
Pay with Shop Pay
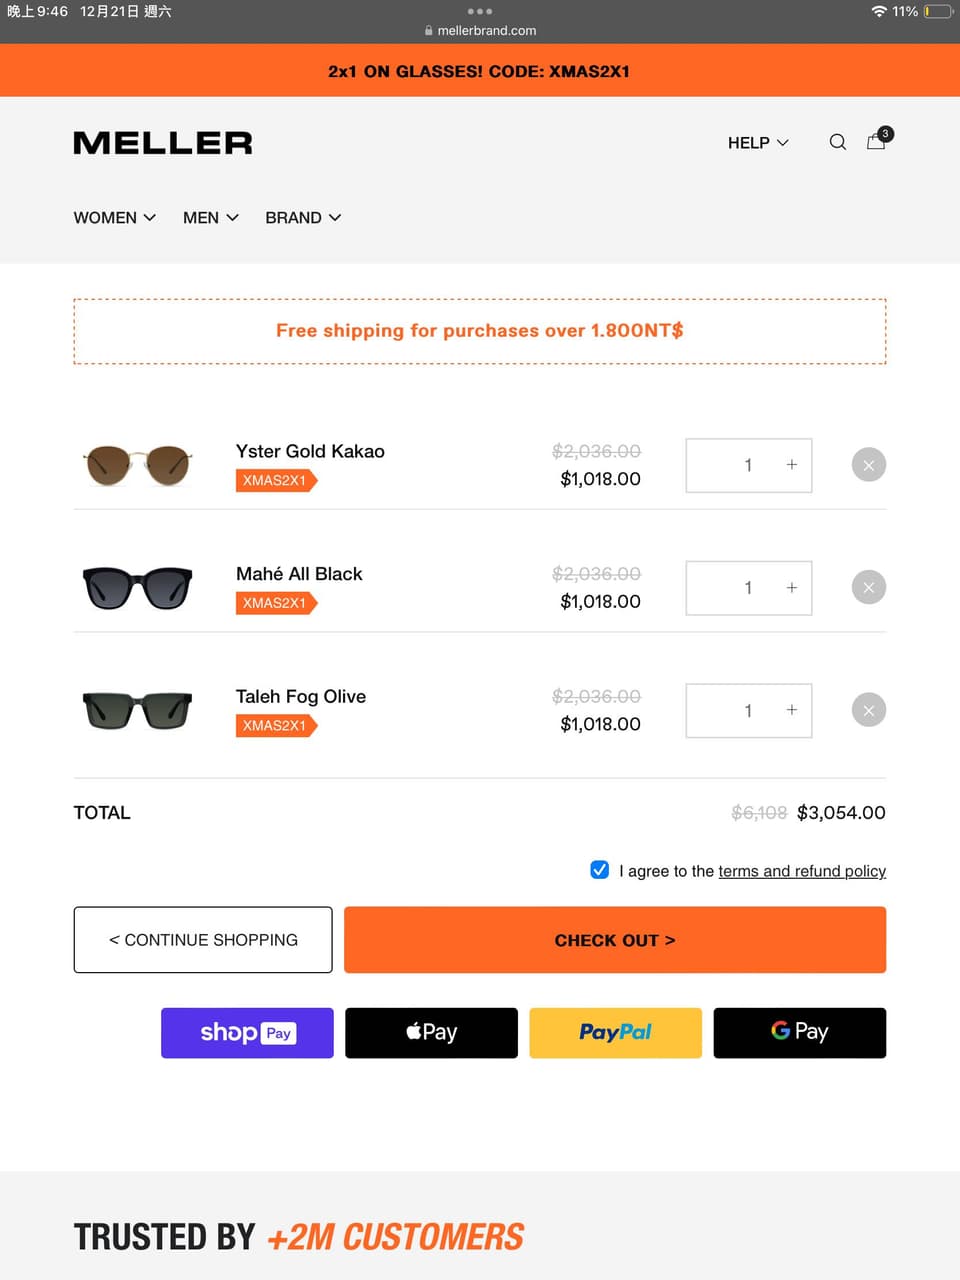point(247,1033)
